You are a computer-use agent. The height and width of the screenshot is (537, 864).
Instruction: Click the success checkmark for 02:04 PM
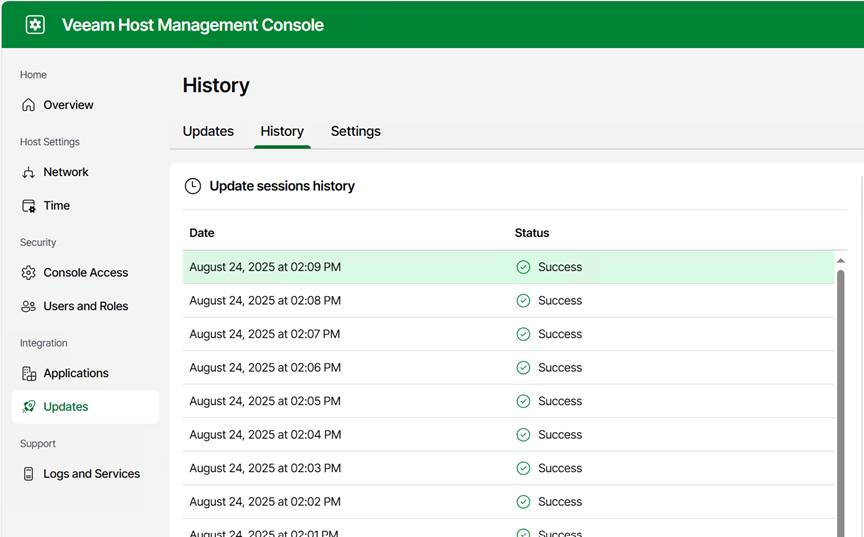[x=523, y=435]
